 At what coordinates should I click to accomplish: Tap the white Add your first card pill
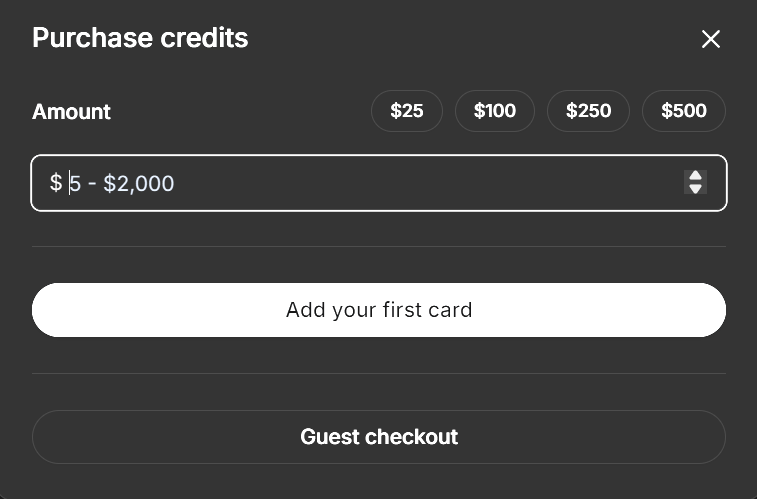[x=379, y=310]
